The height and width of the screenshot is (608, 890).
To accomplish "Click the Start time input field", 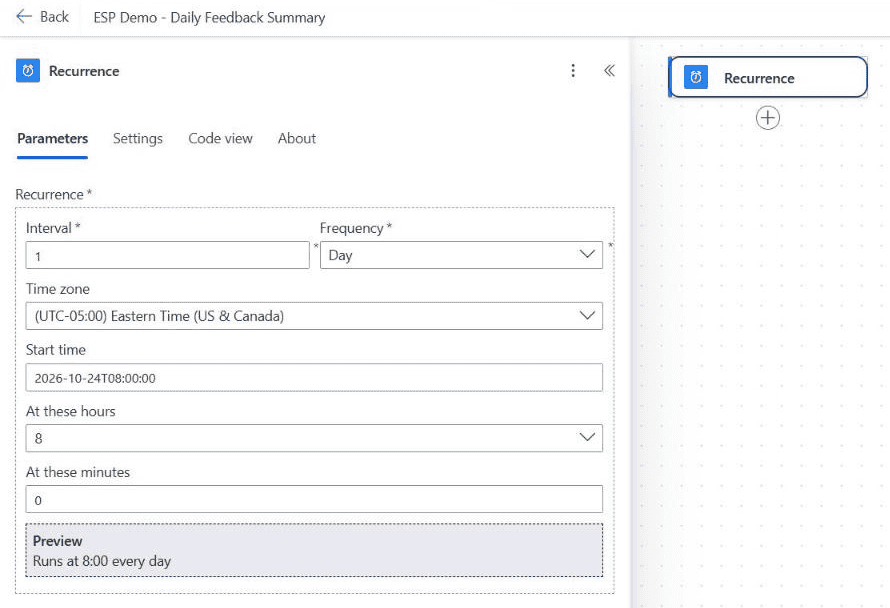I will pyautogui.click(x=314, y=378).
